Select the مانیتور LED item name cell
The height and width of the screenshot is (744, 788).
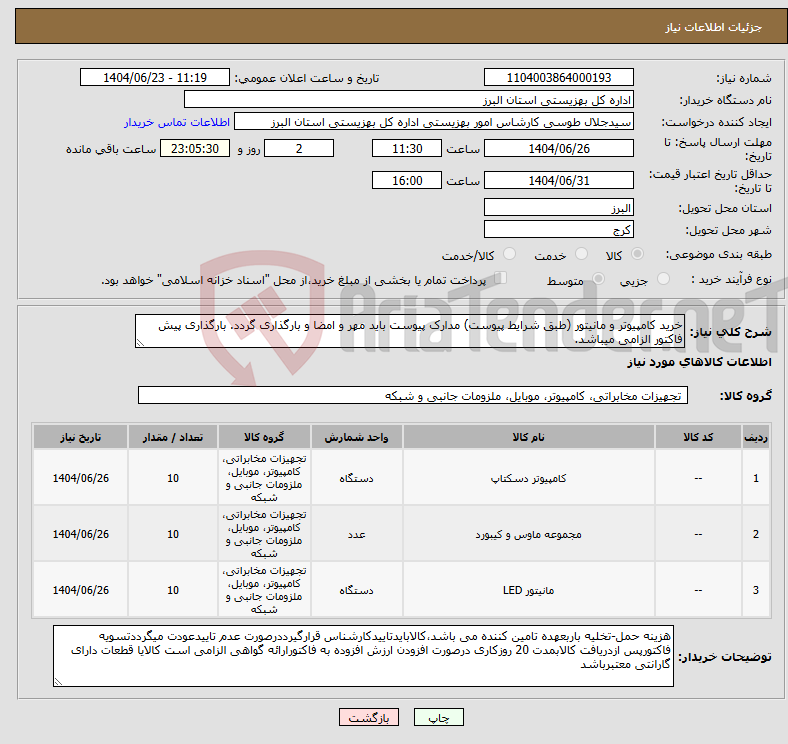tap(528, 590)
